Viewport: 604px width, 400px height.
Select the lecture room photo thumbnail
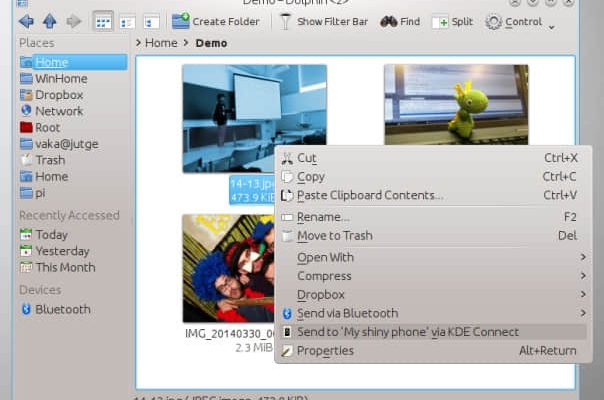click(x=255, y=118)
